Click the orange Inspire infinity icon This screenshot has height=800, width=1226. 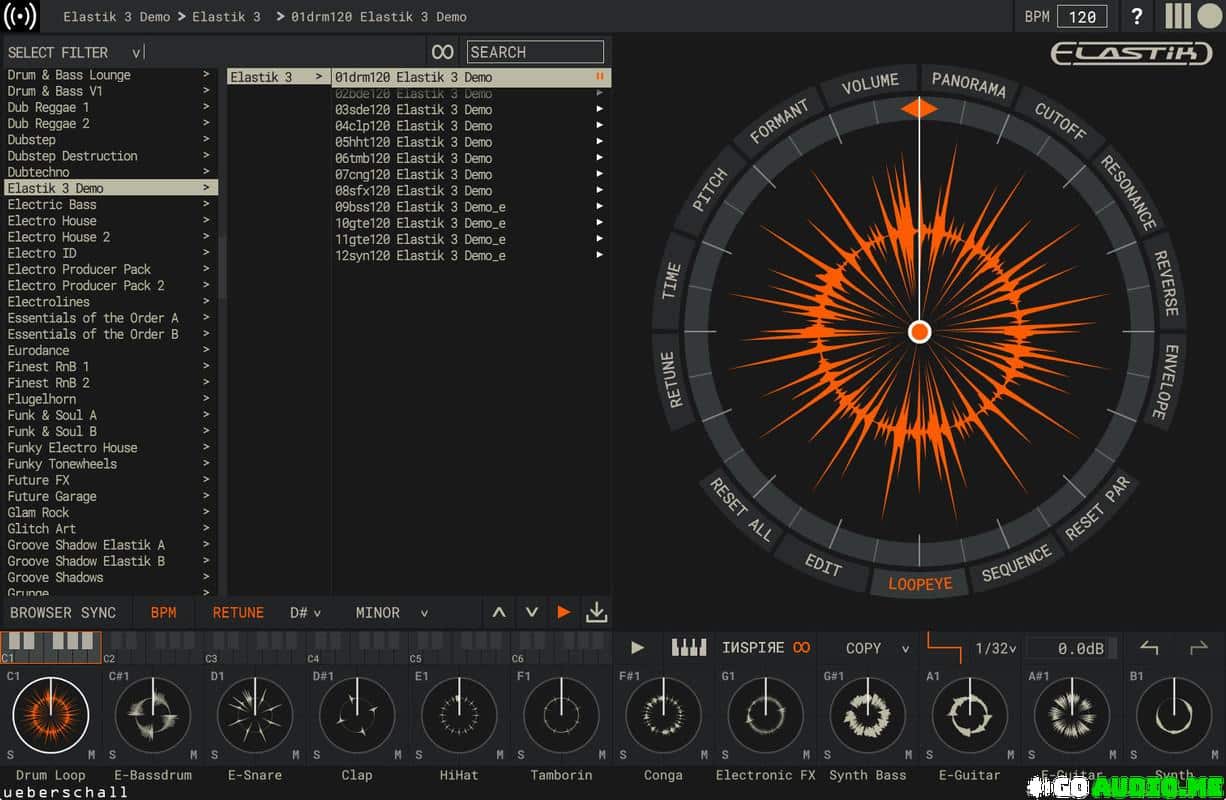[x=801, y=648]
